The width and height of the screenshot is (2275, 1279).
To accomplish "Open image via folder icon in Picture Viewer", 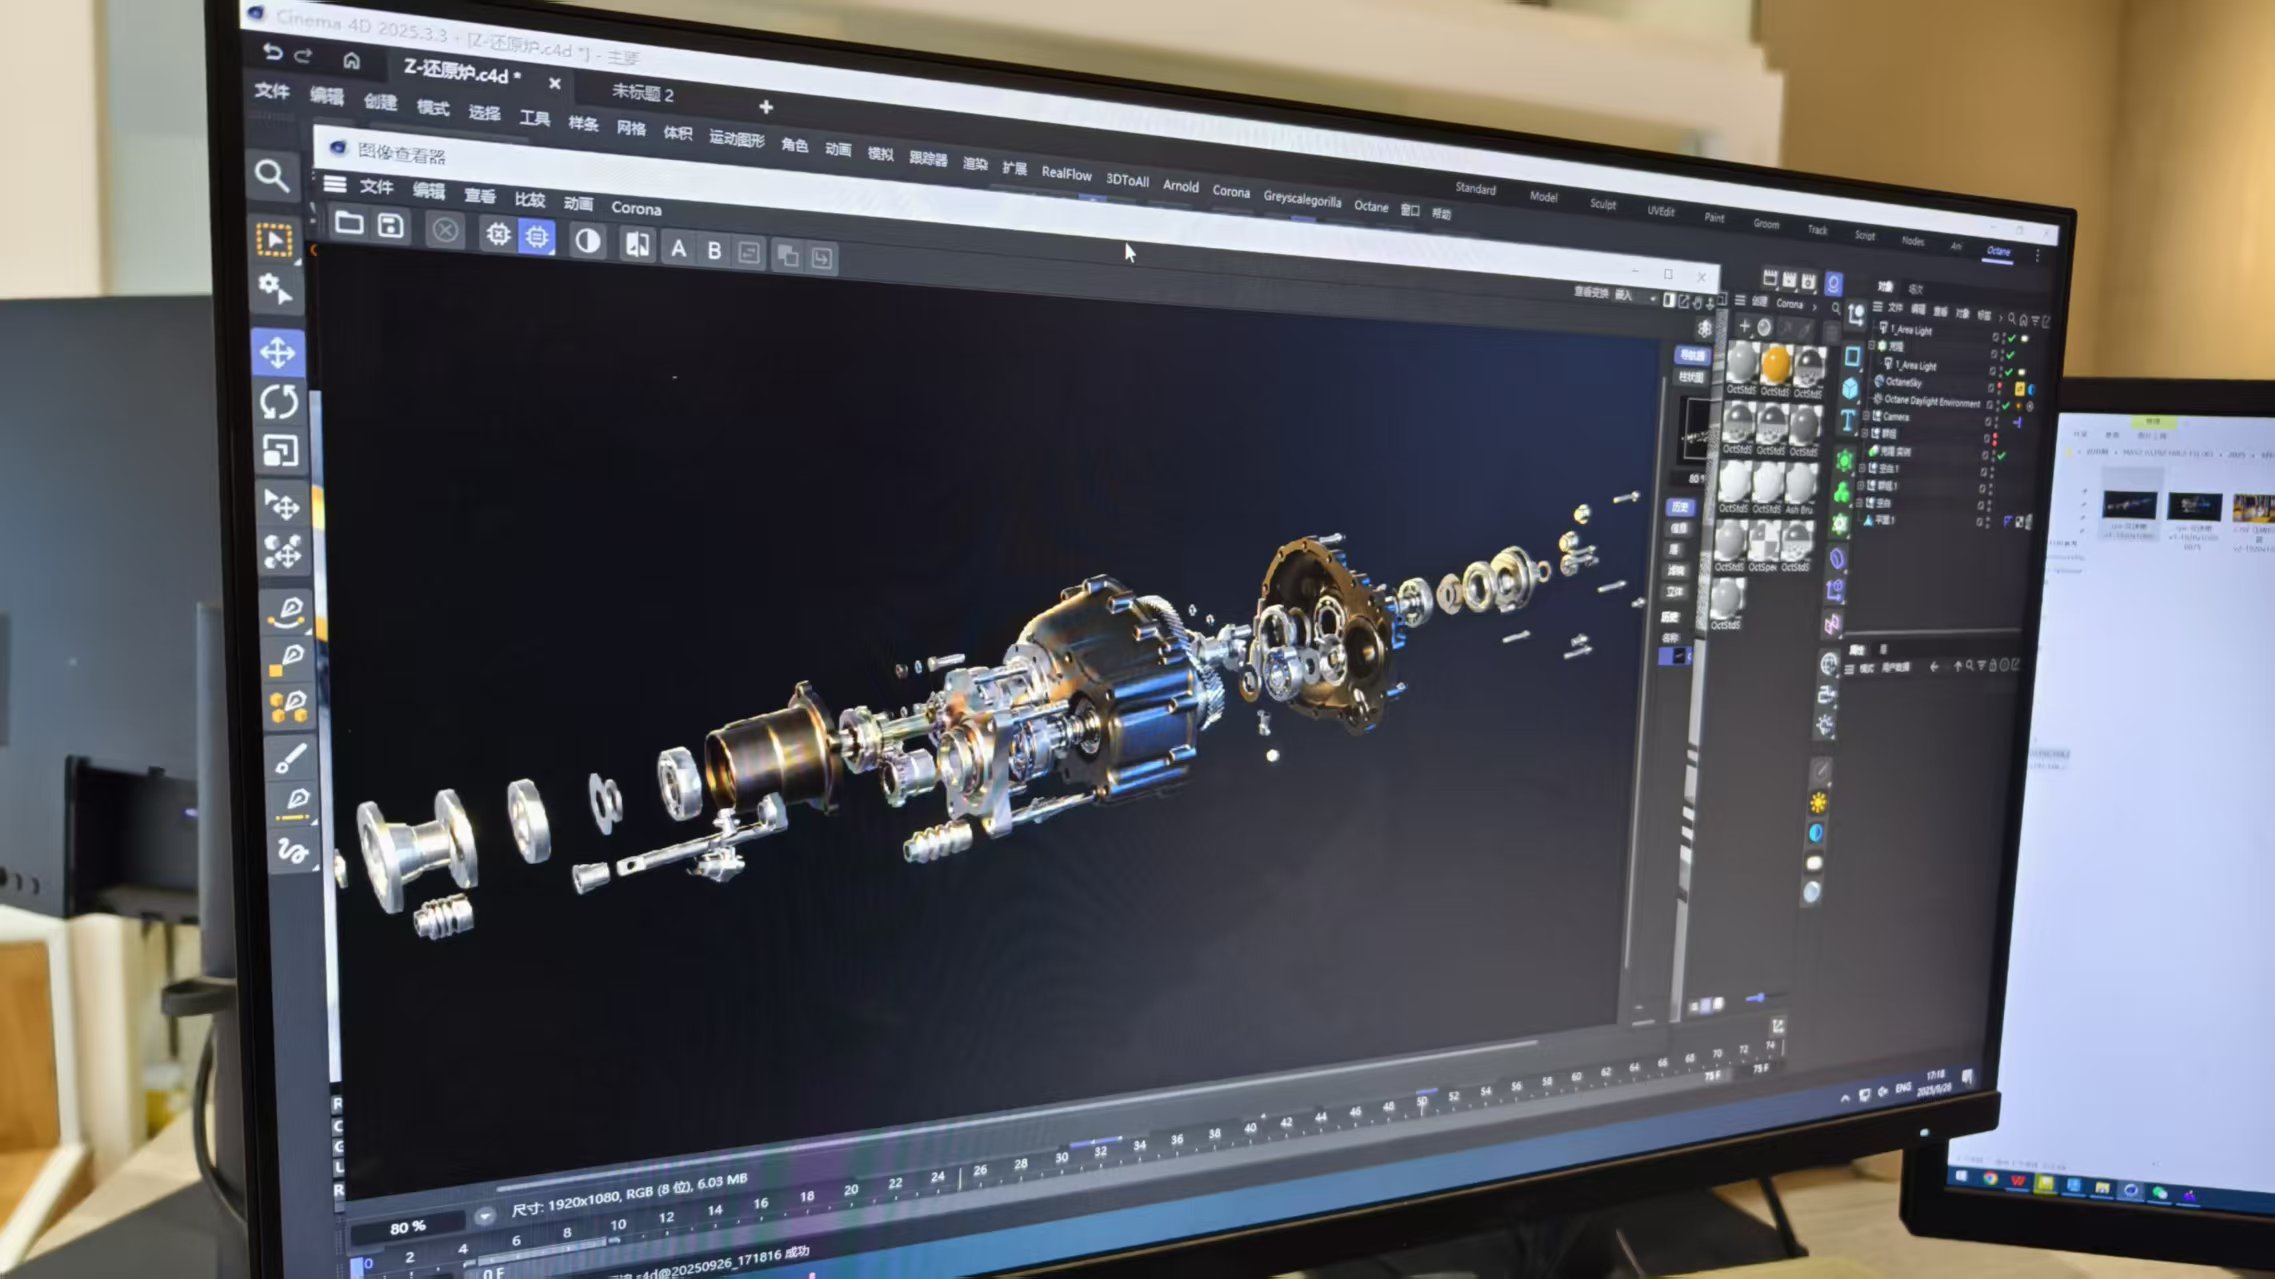I will point(348,222).
